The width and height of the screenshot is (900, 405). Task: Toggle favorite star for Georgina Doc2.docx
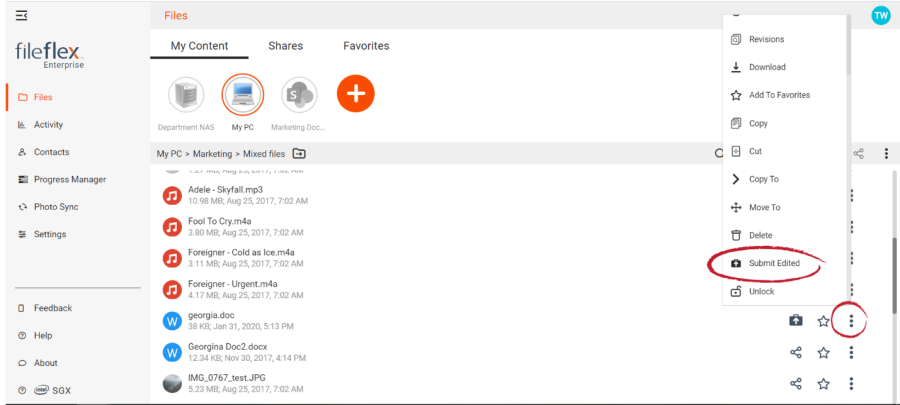point(824,353)
